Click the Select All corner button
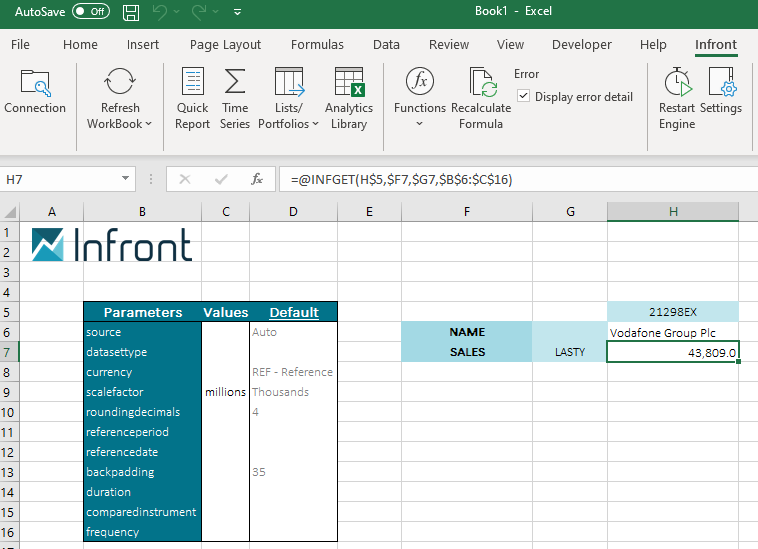758x549 pixels. [9, 212]
